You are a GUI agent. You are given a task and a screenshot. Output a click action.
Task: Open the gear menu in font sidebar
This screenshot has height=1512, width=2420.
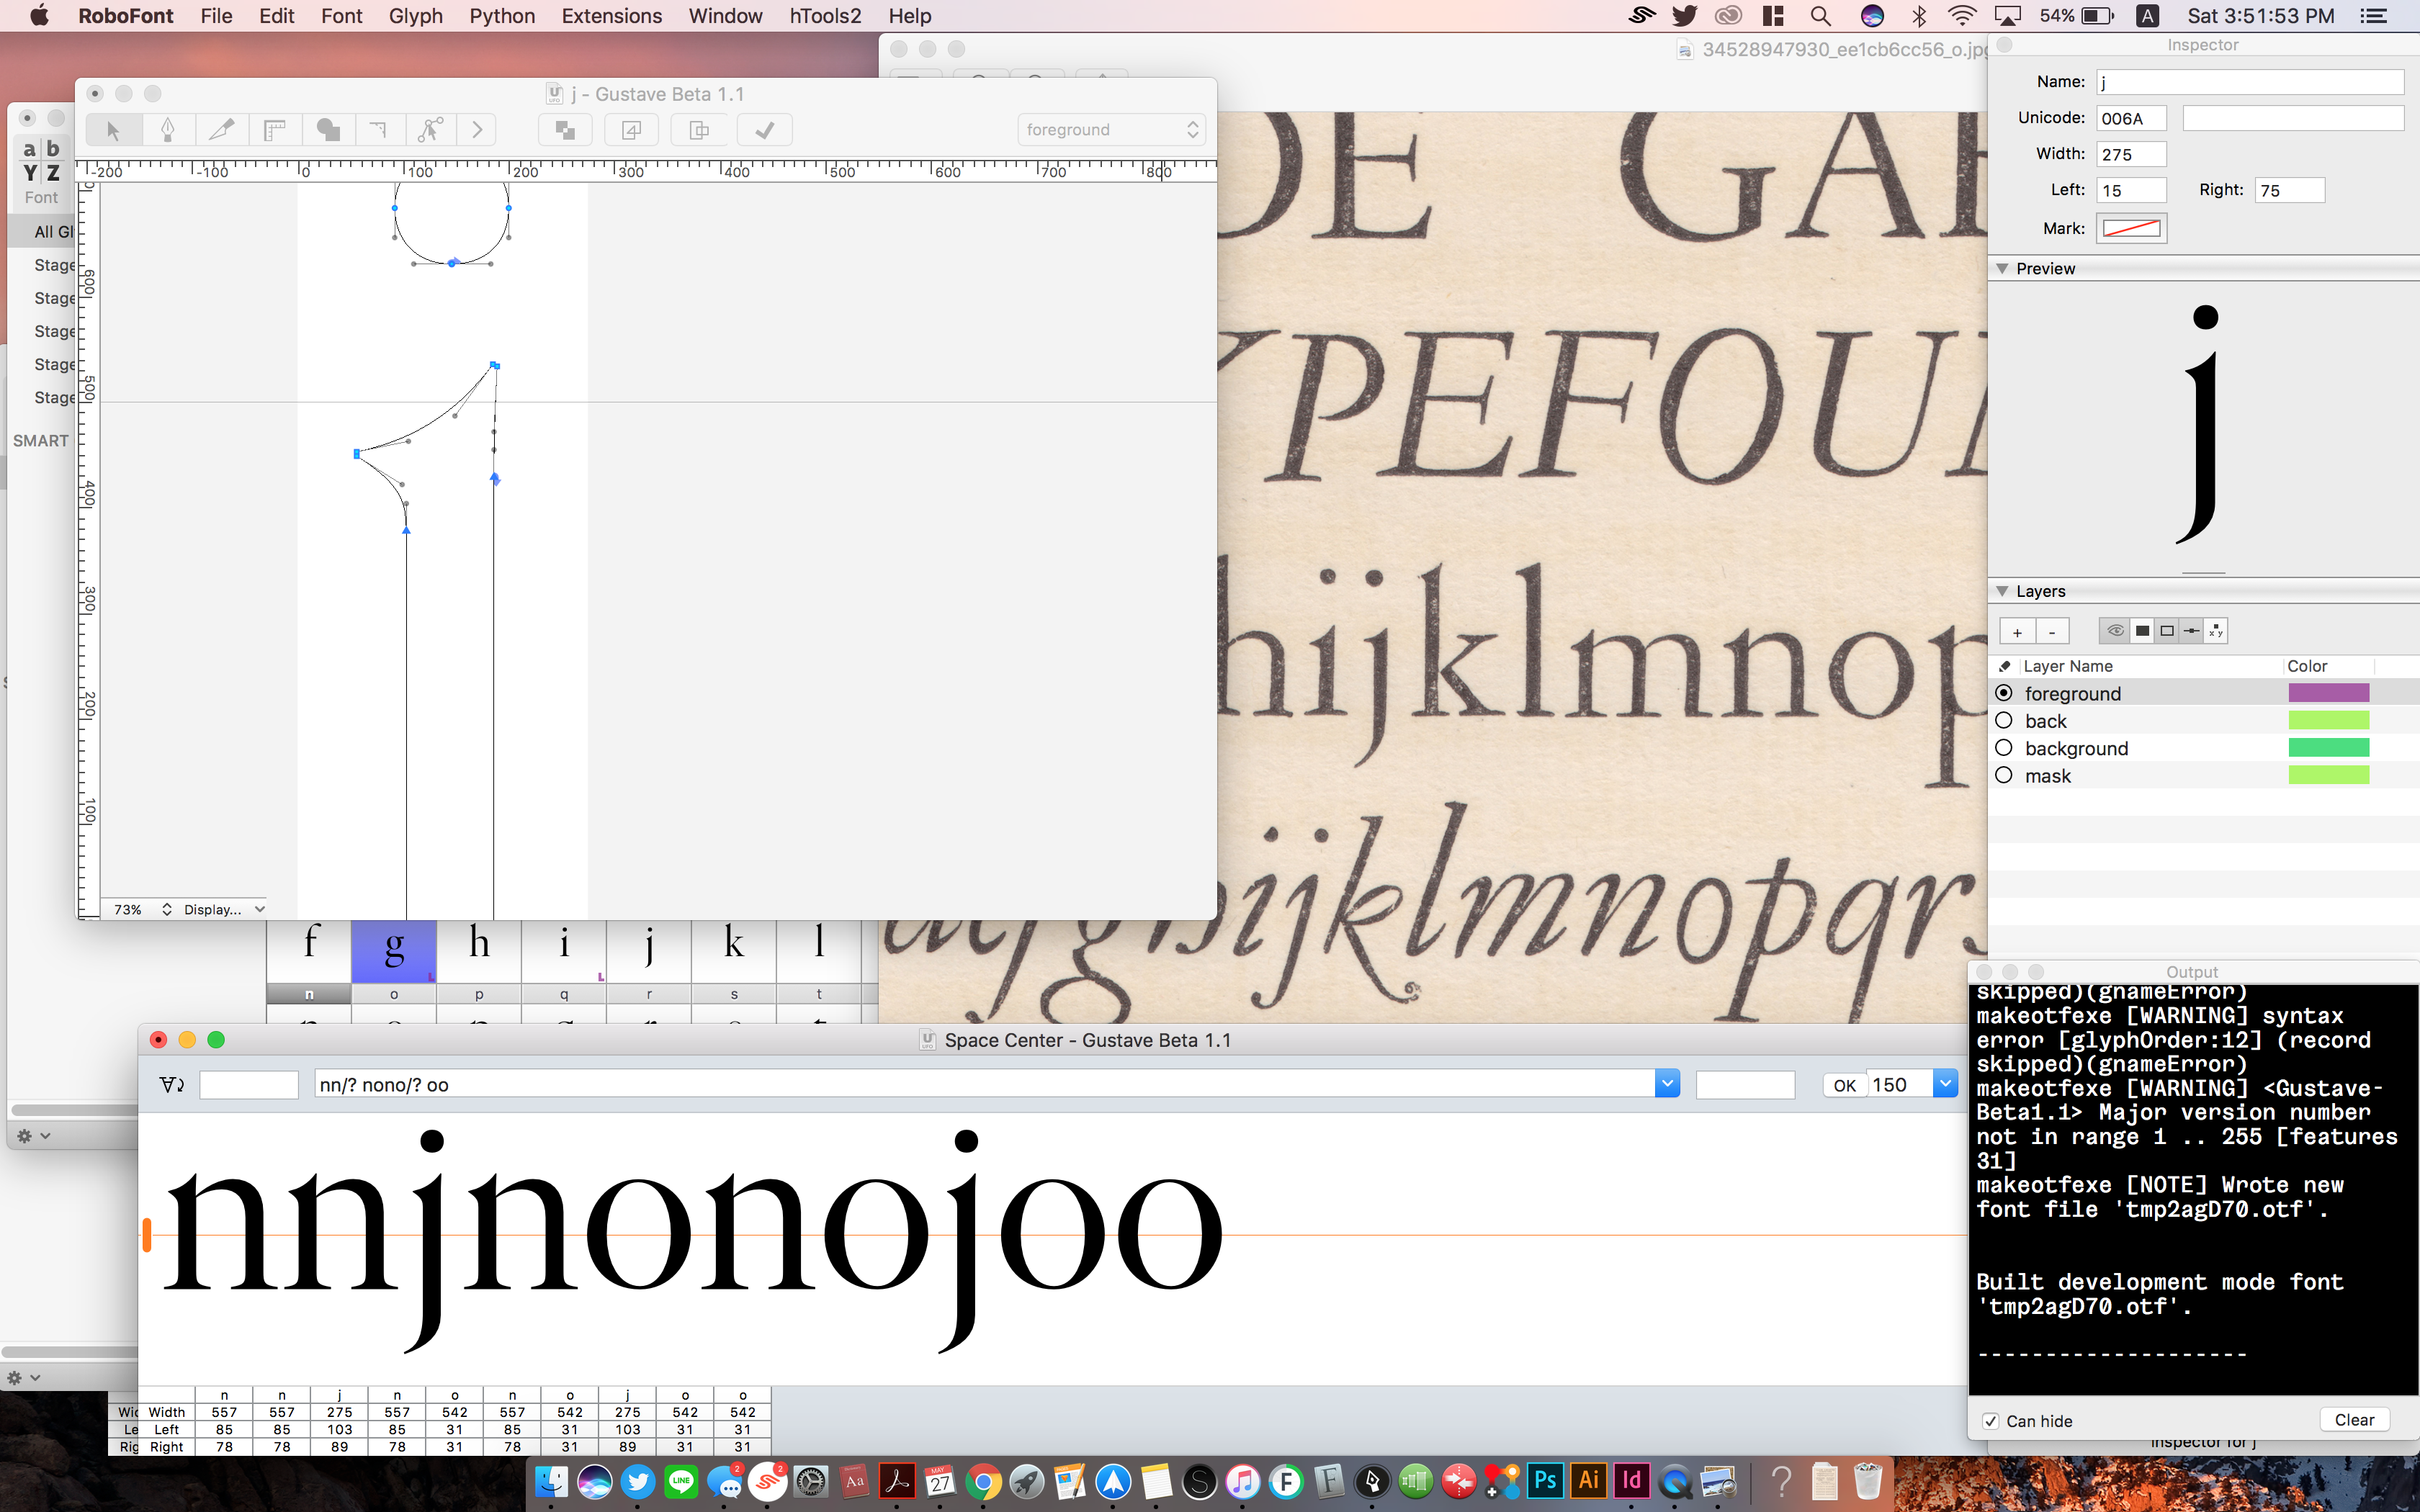(x=32, y=1136)
